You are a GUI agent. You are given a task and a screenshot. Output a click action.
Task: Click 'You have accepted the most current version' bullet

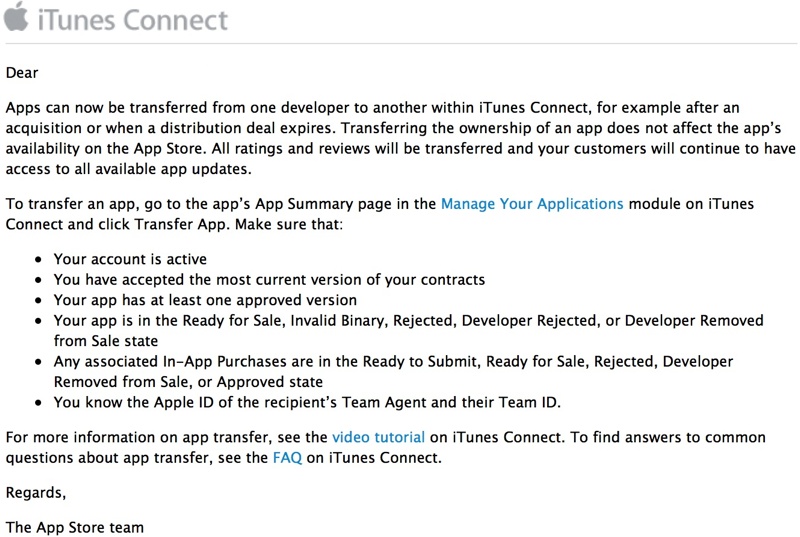(x=269, y=279)
